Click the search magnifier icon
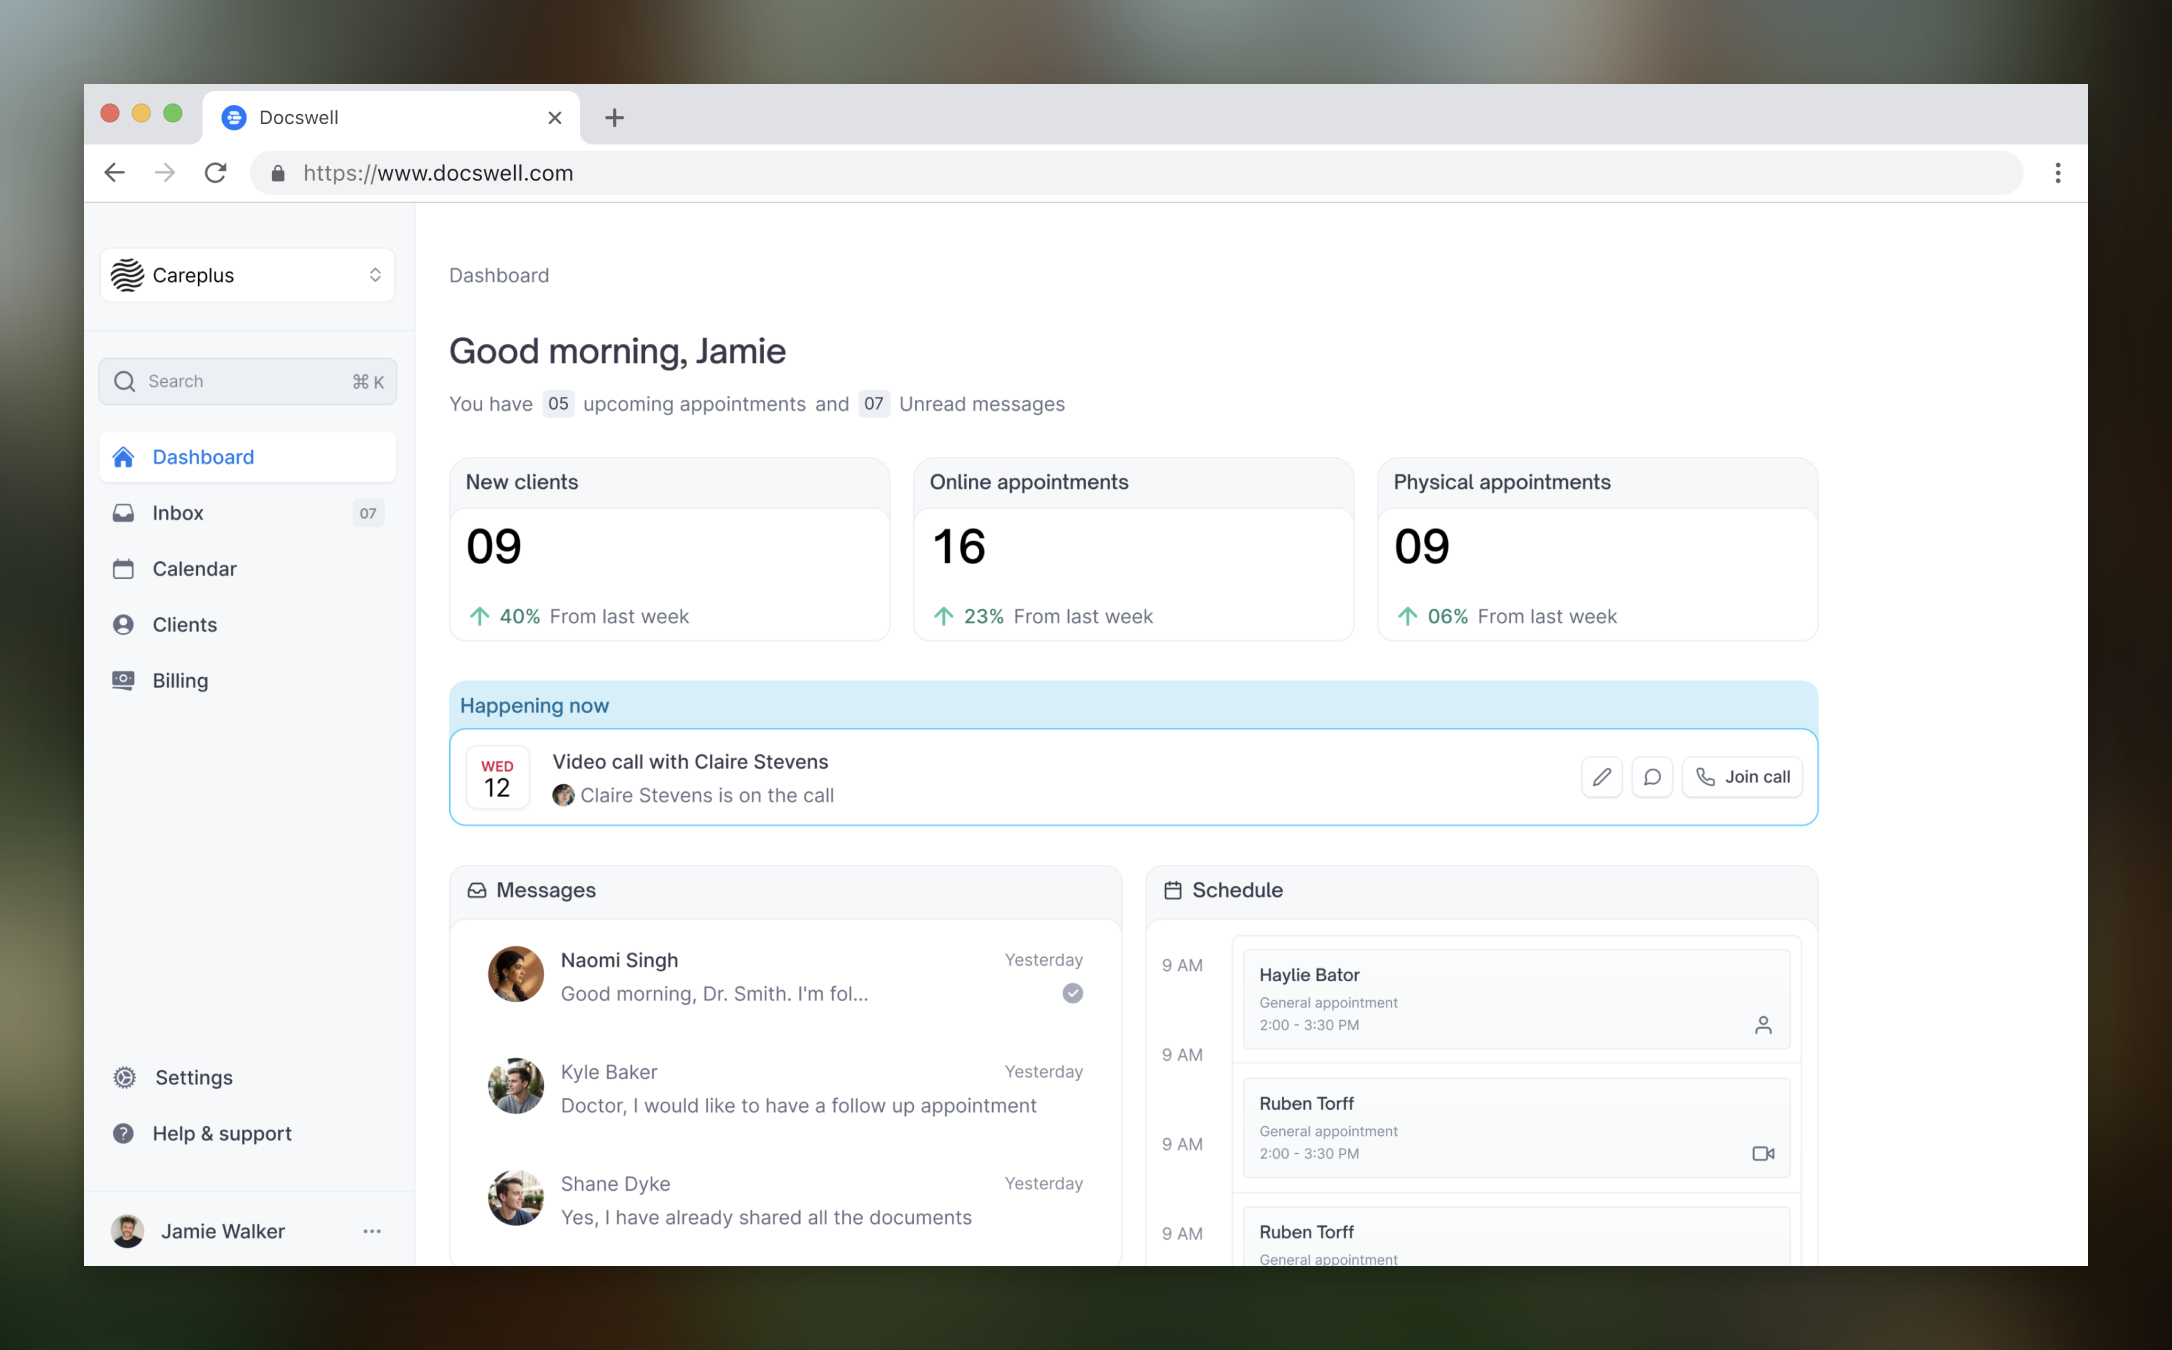Screen dimensions: 2172x1350 click(125, 381)
